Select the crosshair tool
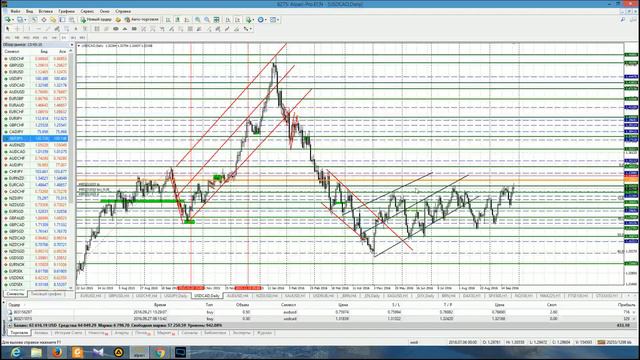 pyautogui.click(x=18, y=29)
